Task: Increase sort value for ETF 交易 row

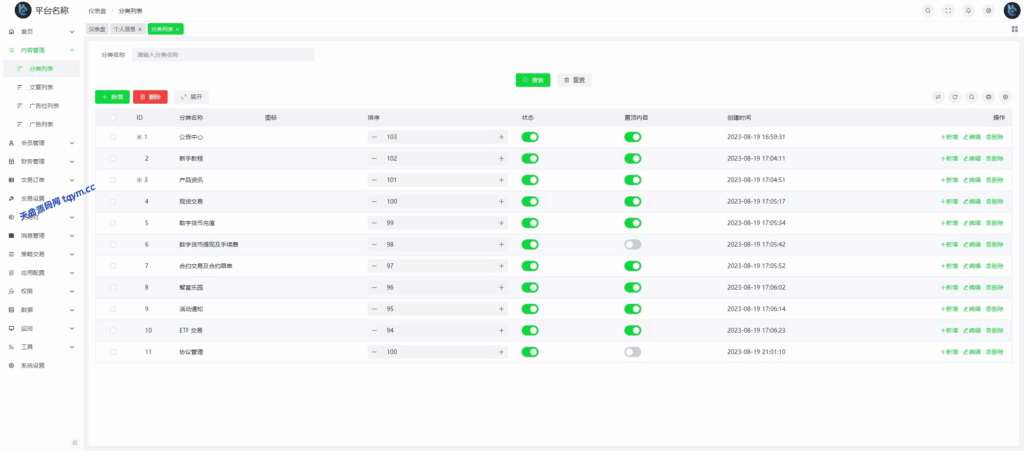Action: click(x=502, y=330)
